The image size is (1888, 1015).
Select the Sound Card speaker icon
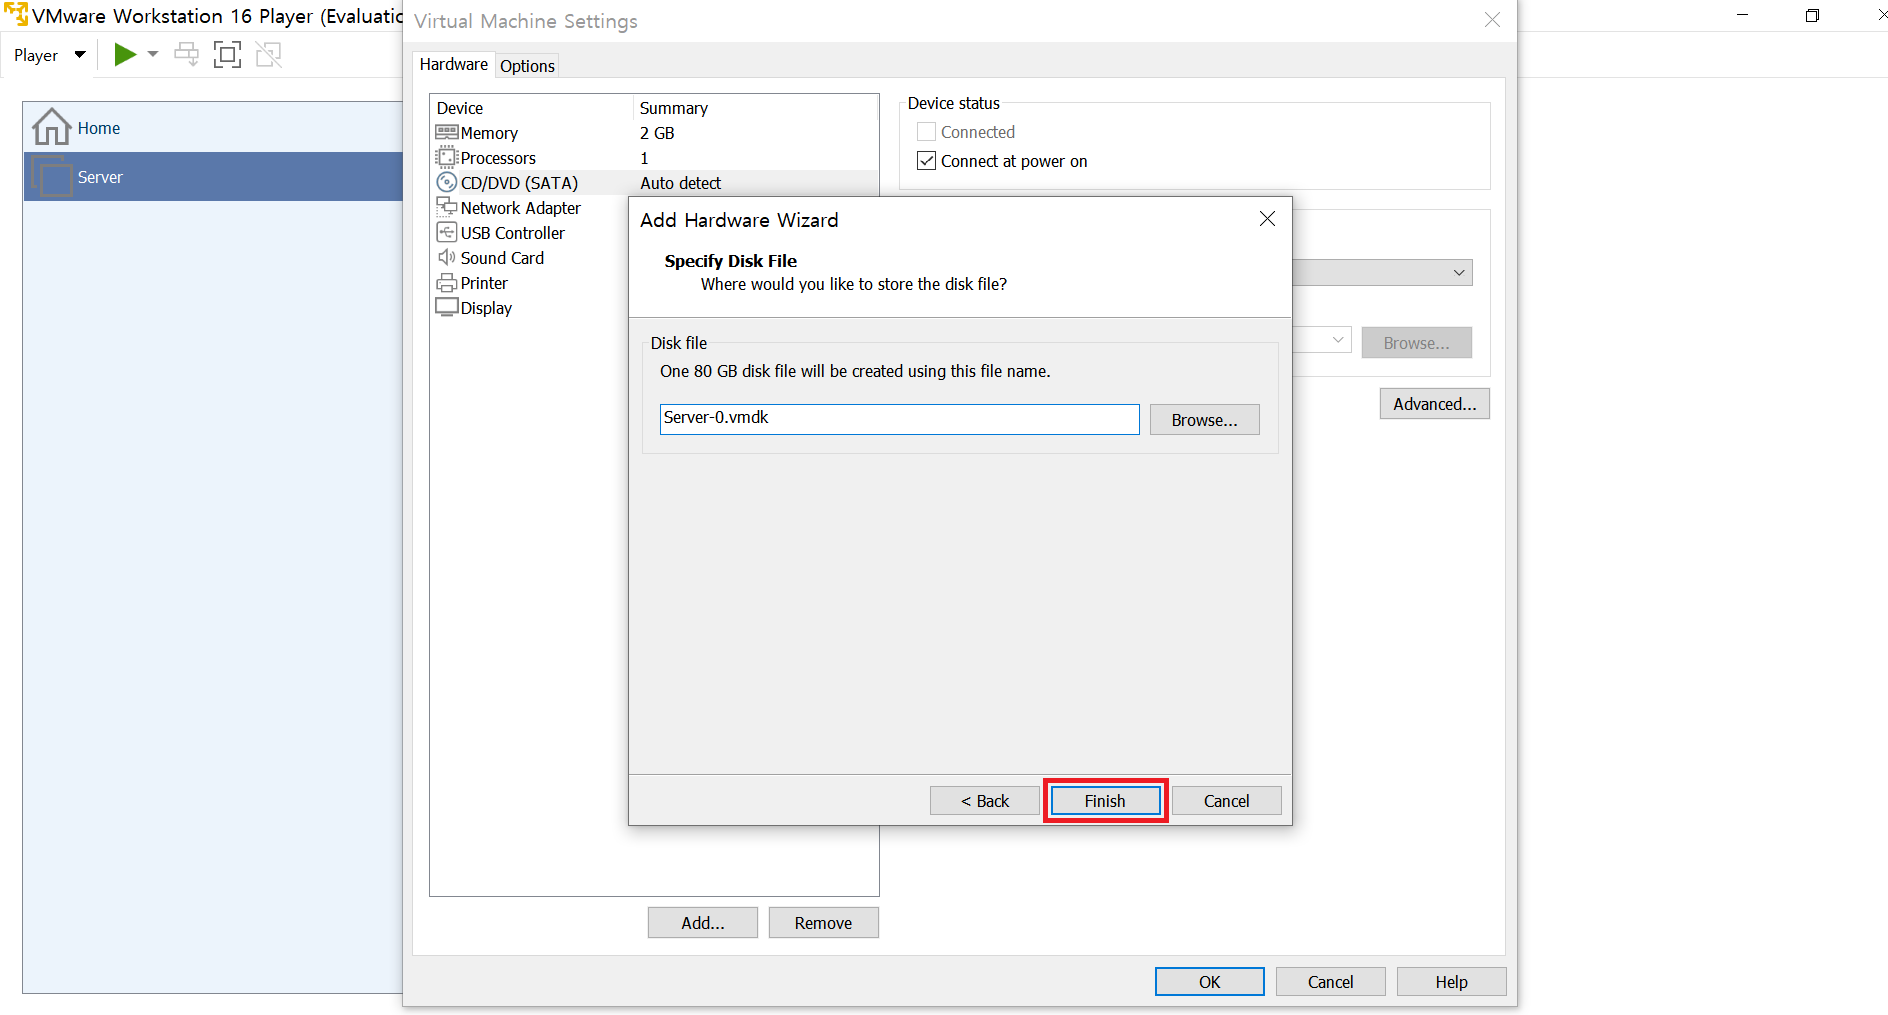pos(446,257)
